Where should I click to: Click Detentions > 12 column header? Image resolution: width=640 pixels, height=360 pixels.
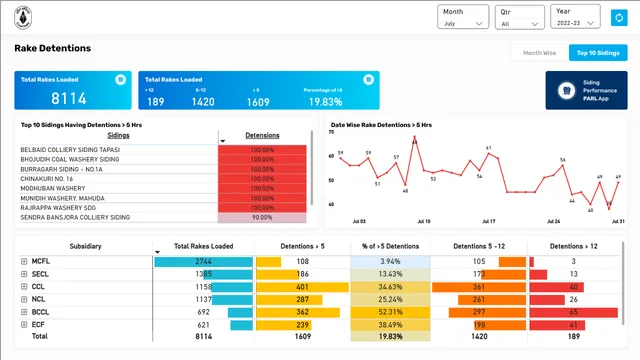[573, 246]
